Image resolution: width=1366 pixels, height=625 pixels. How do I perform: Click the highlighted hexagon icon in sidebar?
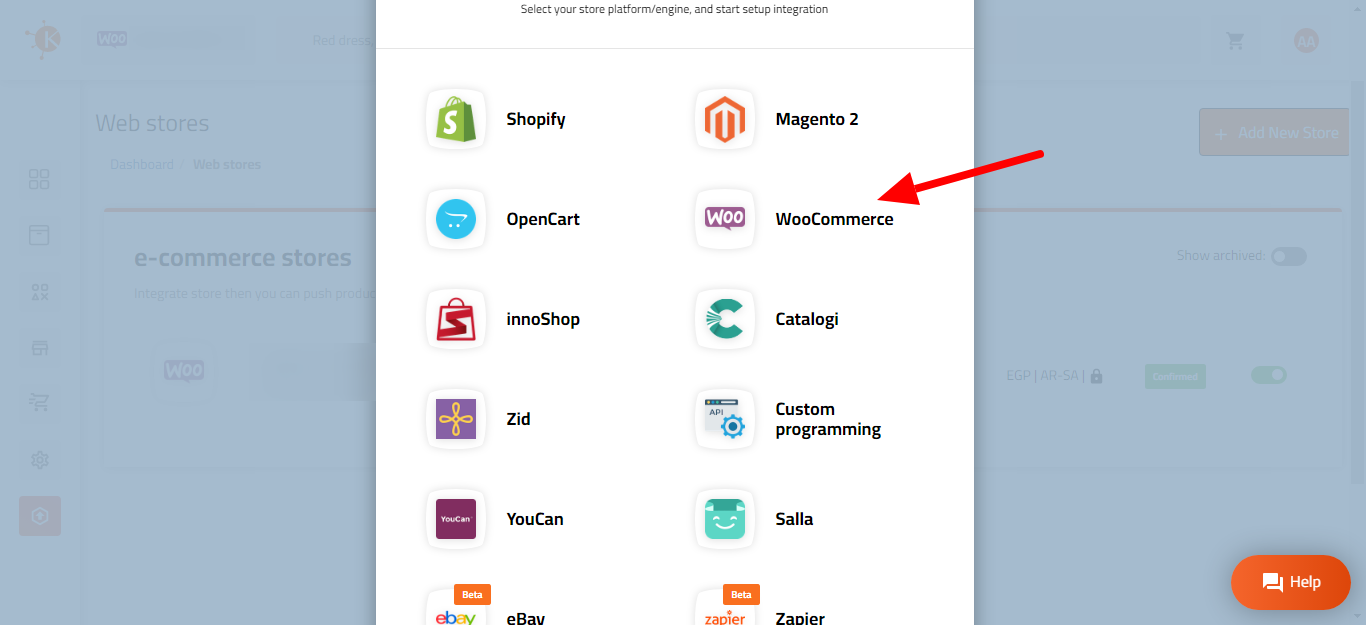coord(40,516)
